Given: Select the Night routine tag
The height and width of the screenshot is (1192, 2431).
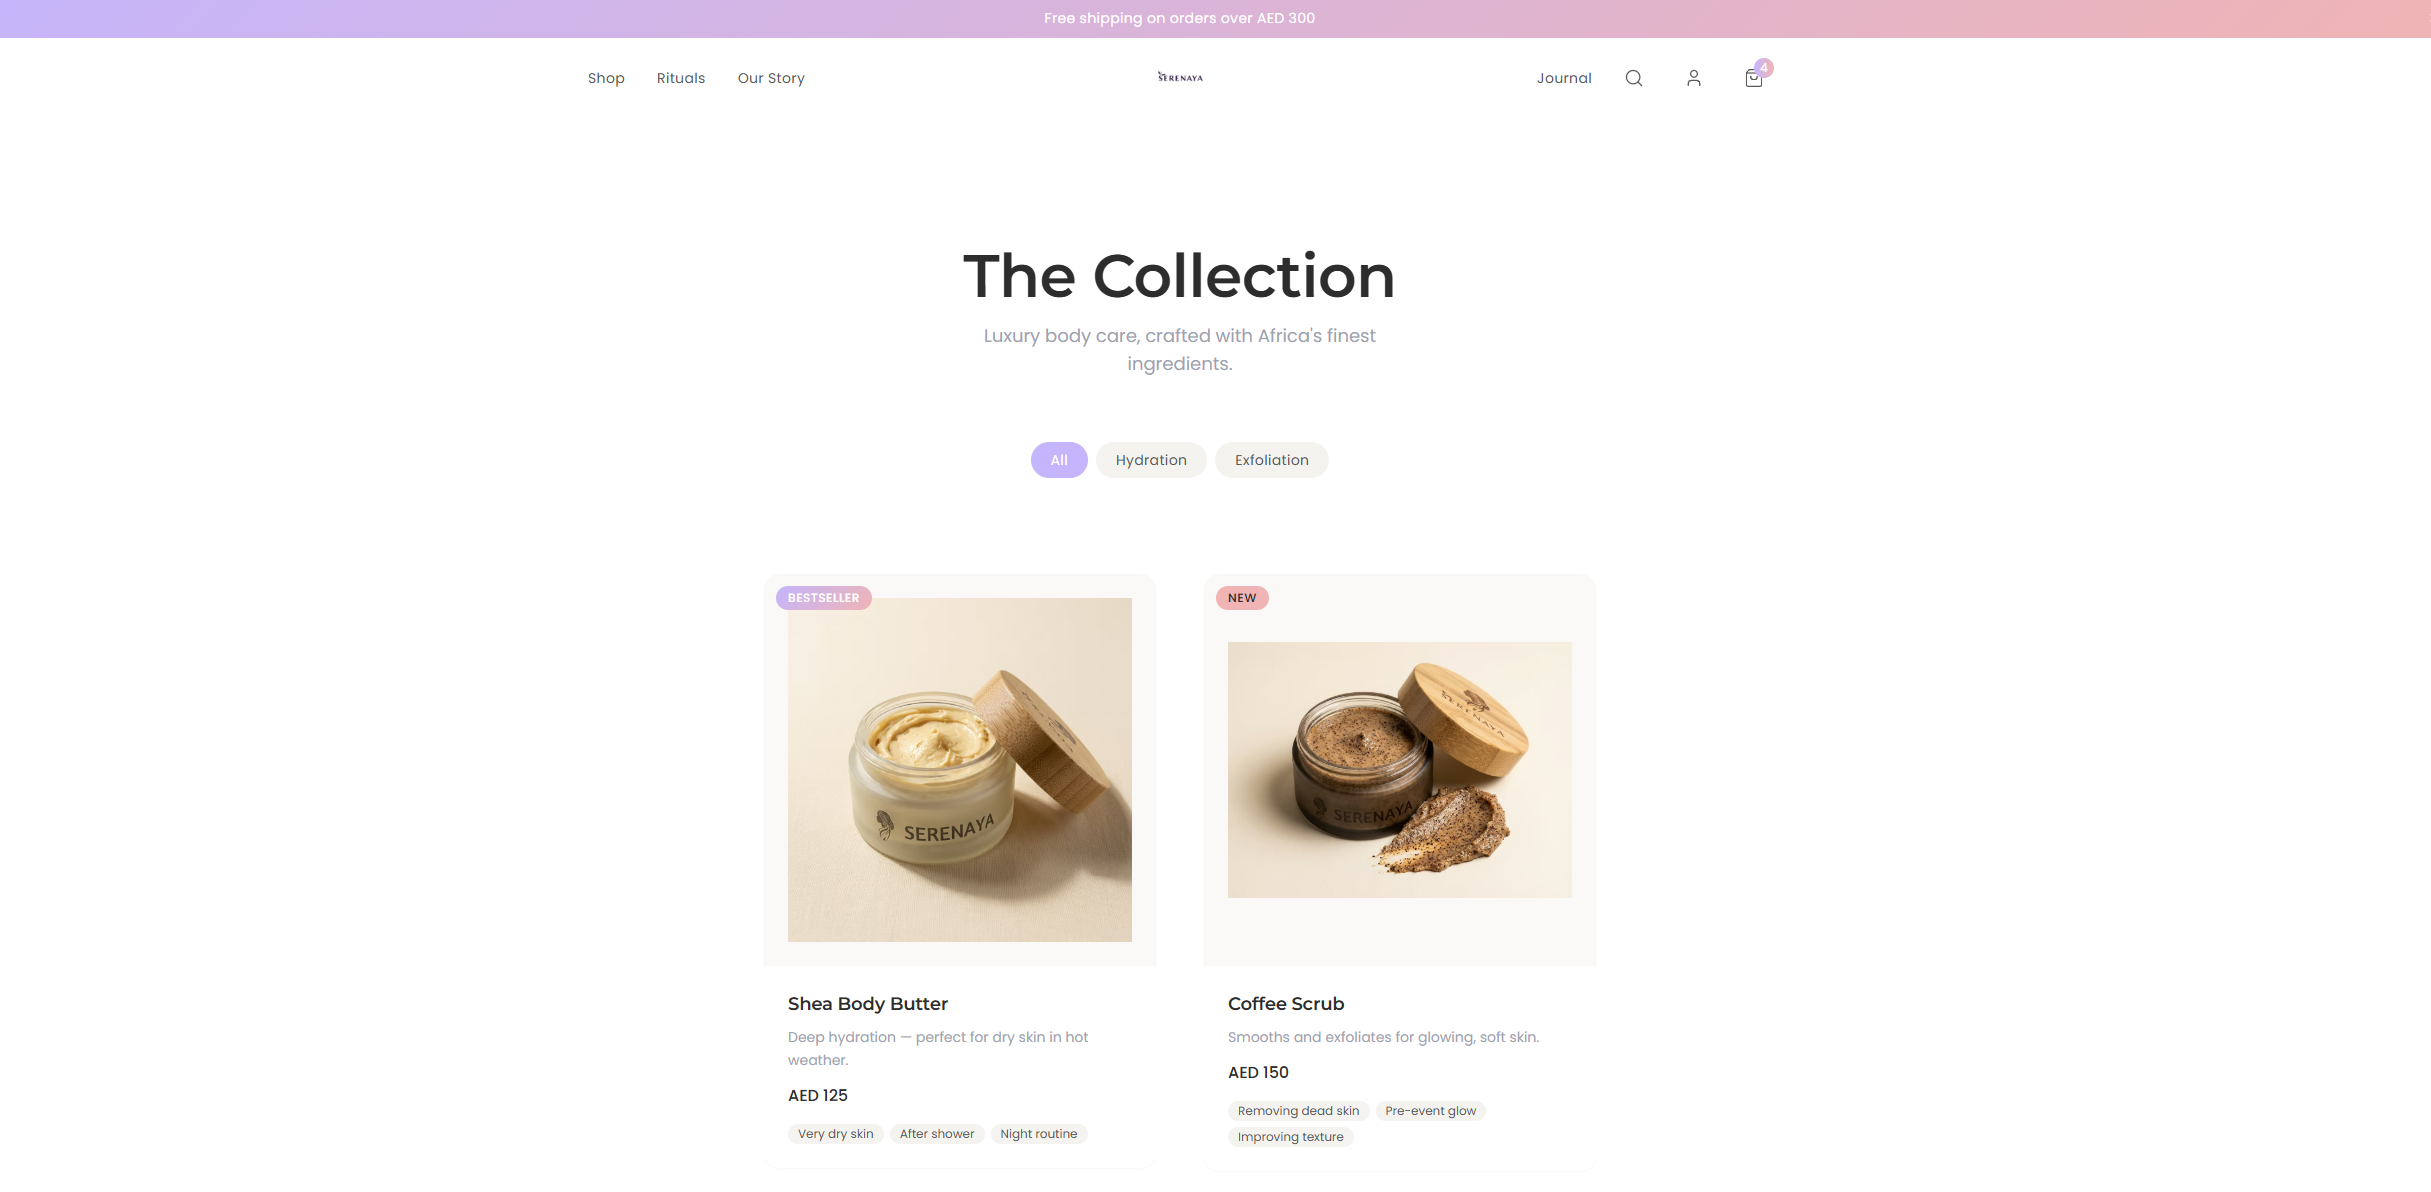Looking at the screenshot, I should 1039,1134.
